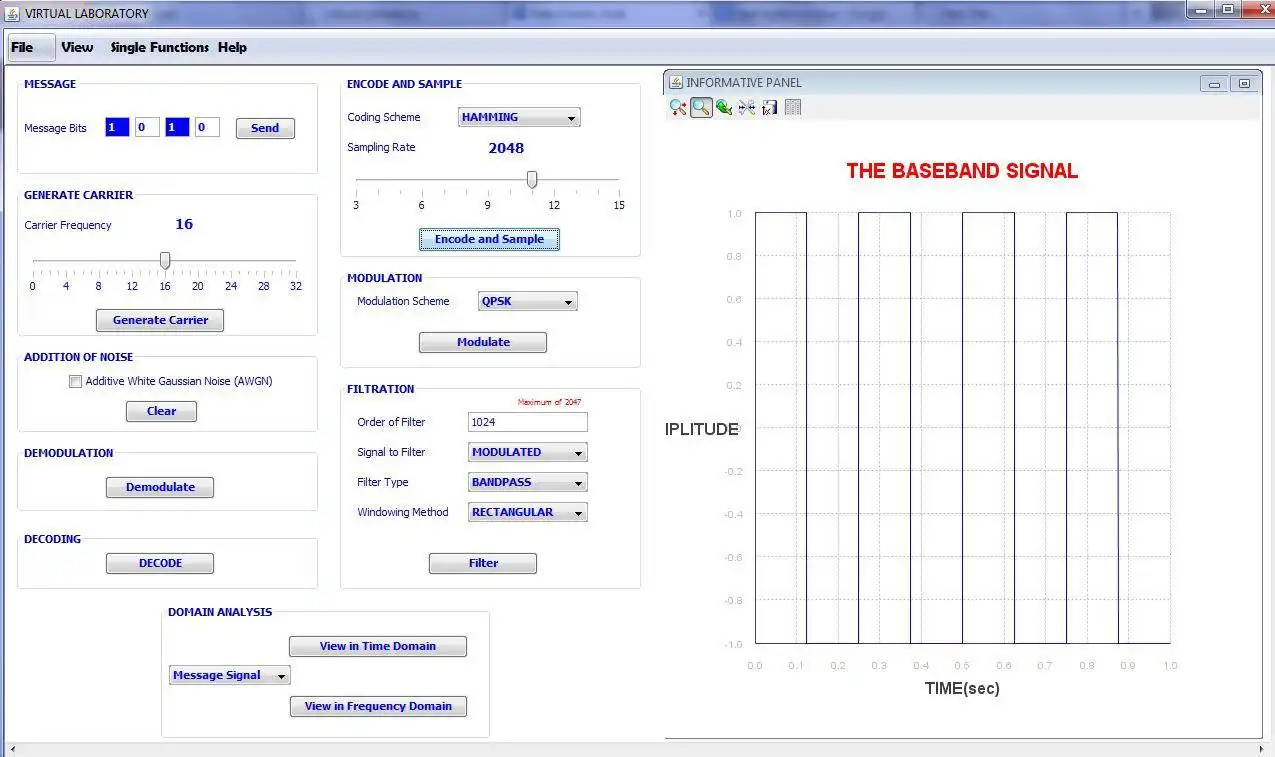Image resolution: width=1275 pixels, height=757 pixels.
Task: Open the data grid icon in the panel toolbar
Action: pyautogui.click(x=792, y=107)
